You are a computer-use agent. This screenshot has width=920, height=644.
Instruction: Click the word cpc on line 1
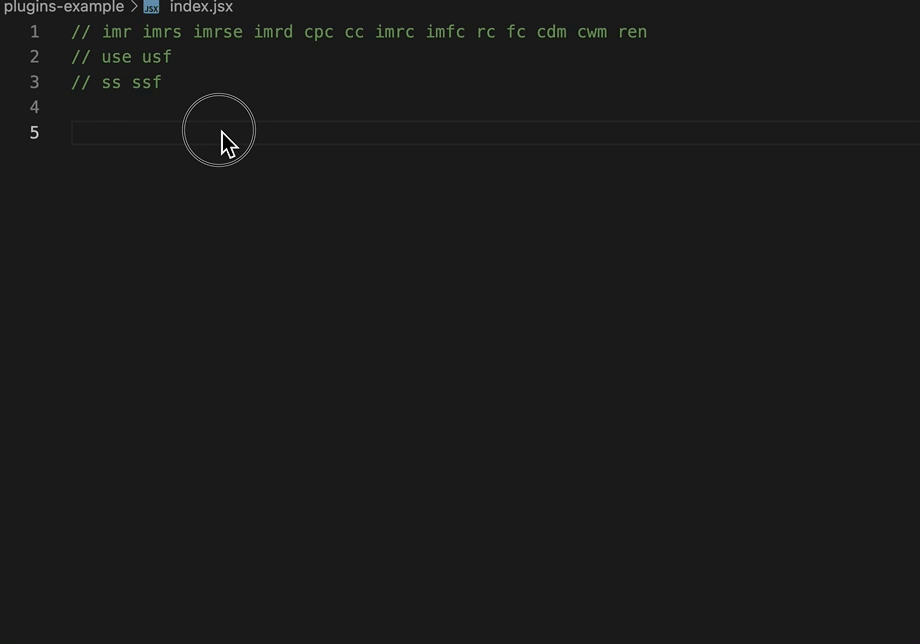319,33
